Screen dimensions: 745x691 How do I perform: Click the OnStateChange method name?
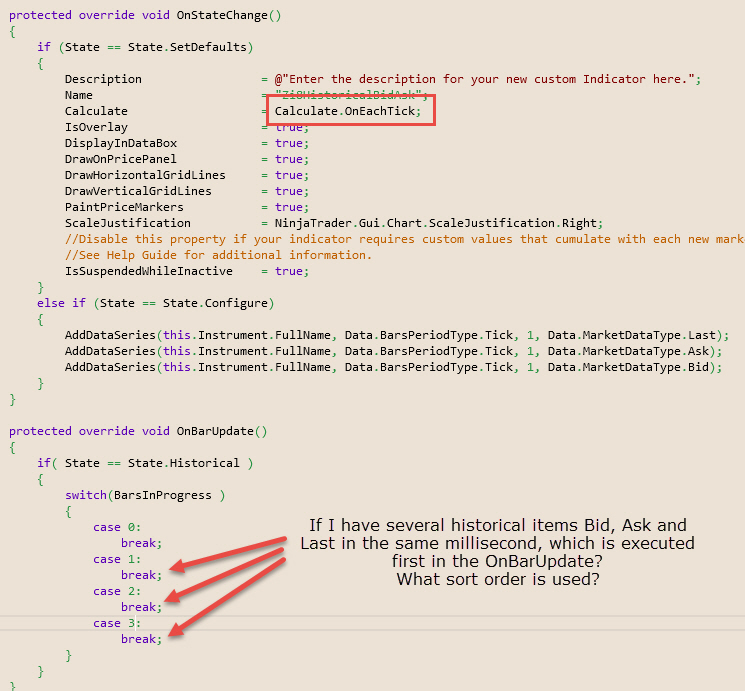tap(222, 15)
